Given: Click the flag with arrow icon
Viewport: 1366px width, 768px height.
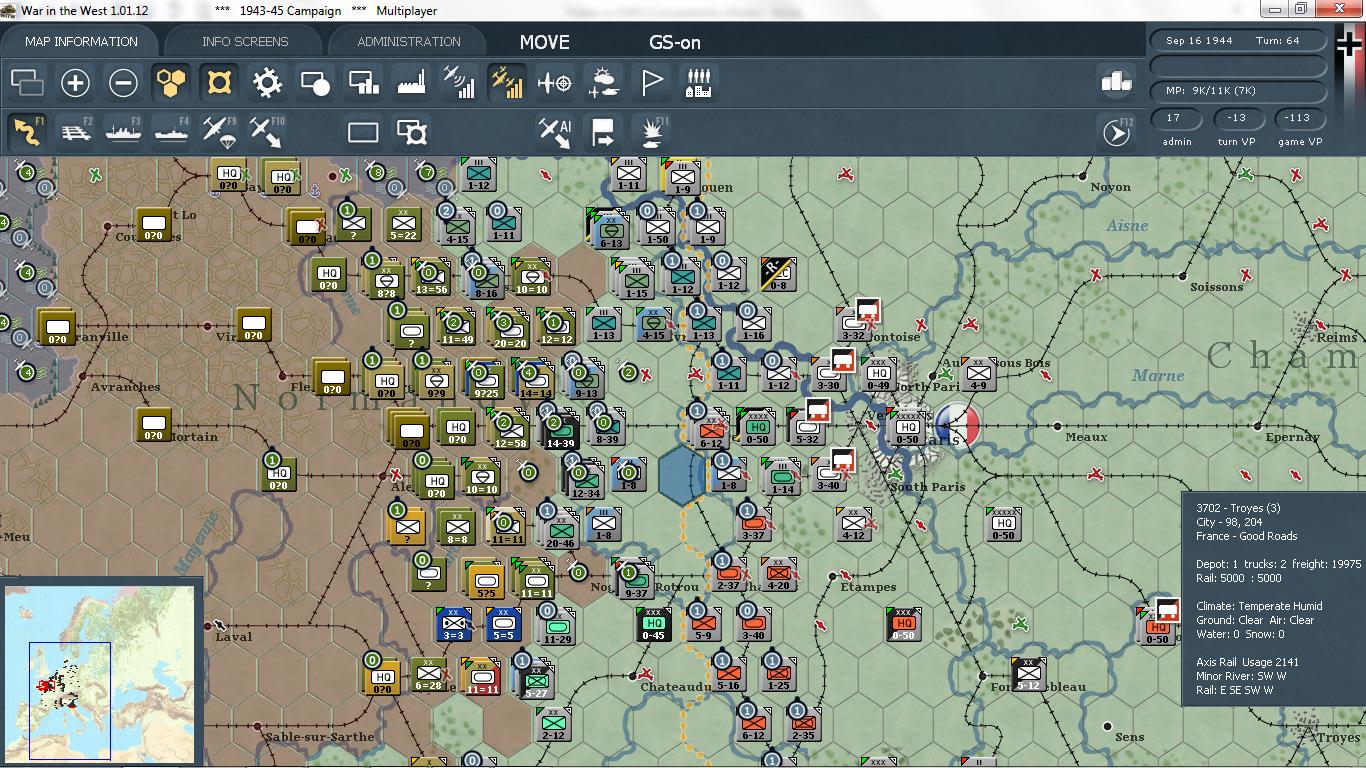Looking at the screenshot, I should (603, 131).
